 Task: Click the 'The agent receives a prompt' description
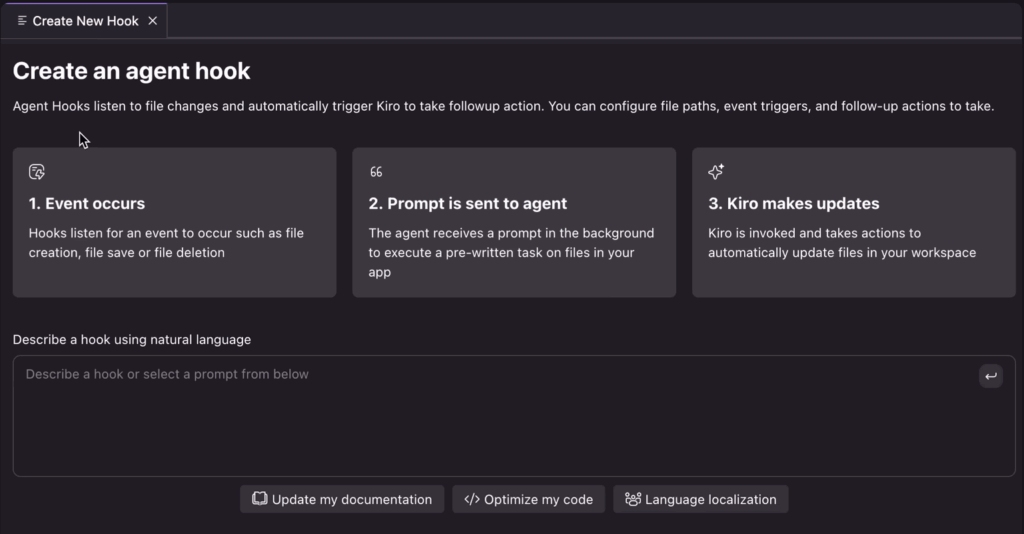click(511, 253)
